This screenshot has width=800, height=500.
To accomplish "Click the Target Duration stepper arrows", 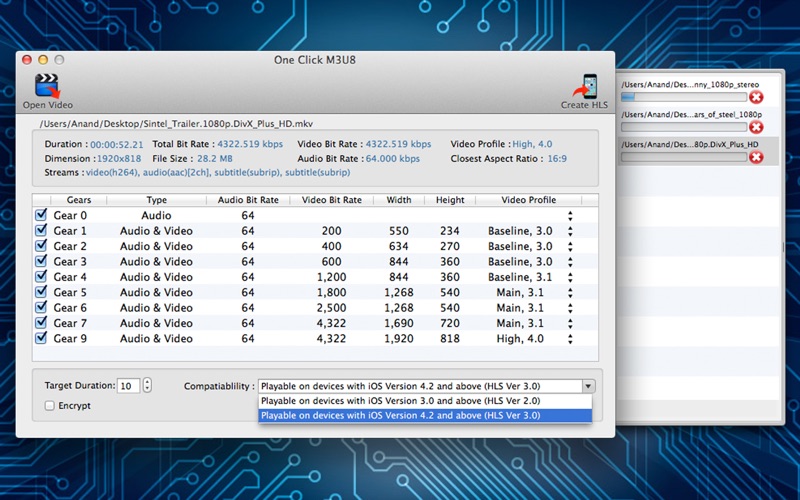I will 147,385.
